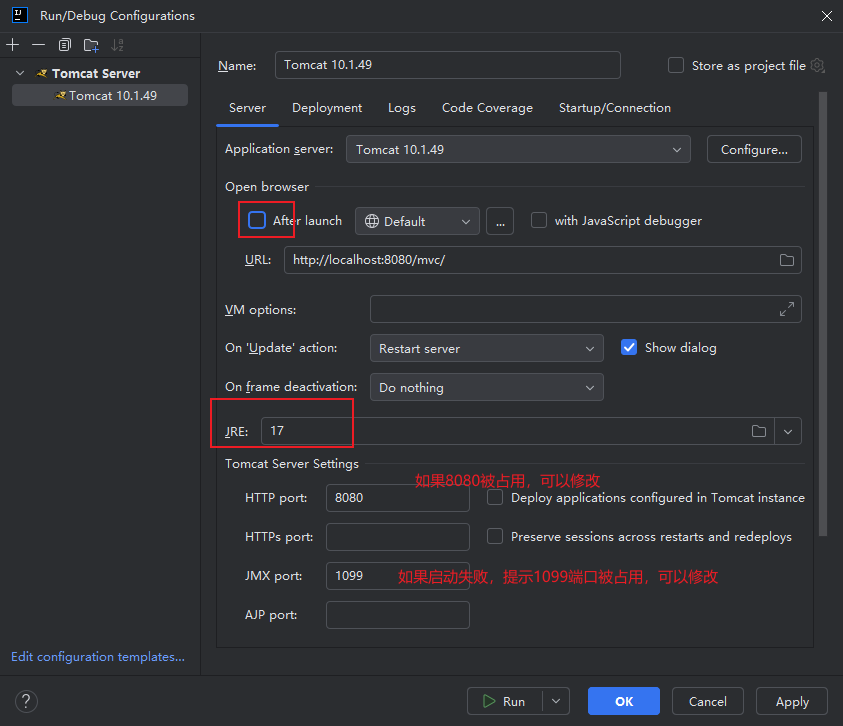
Task: Uncheck Show dialog
Action: coord(629,347)
